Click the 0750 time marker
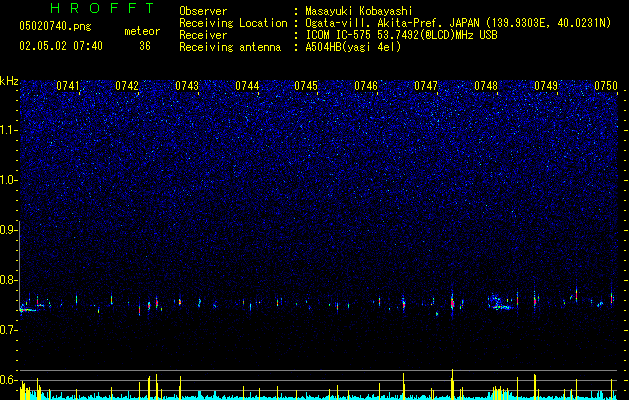The width and height of the screenshot is (629, 400). tap(606, 86)
